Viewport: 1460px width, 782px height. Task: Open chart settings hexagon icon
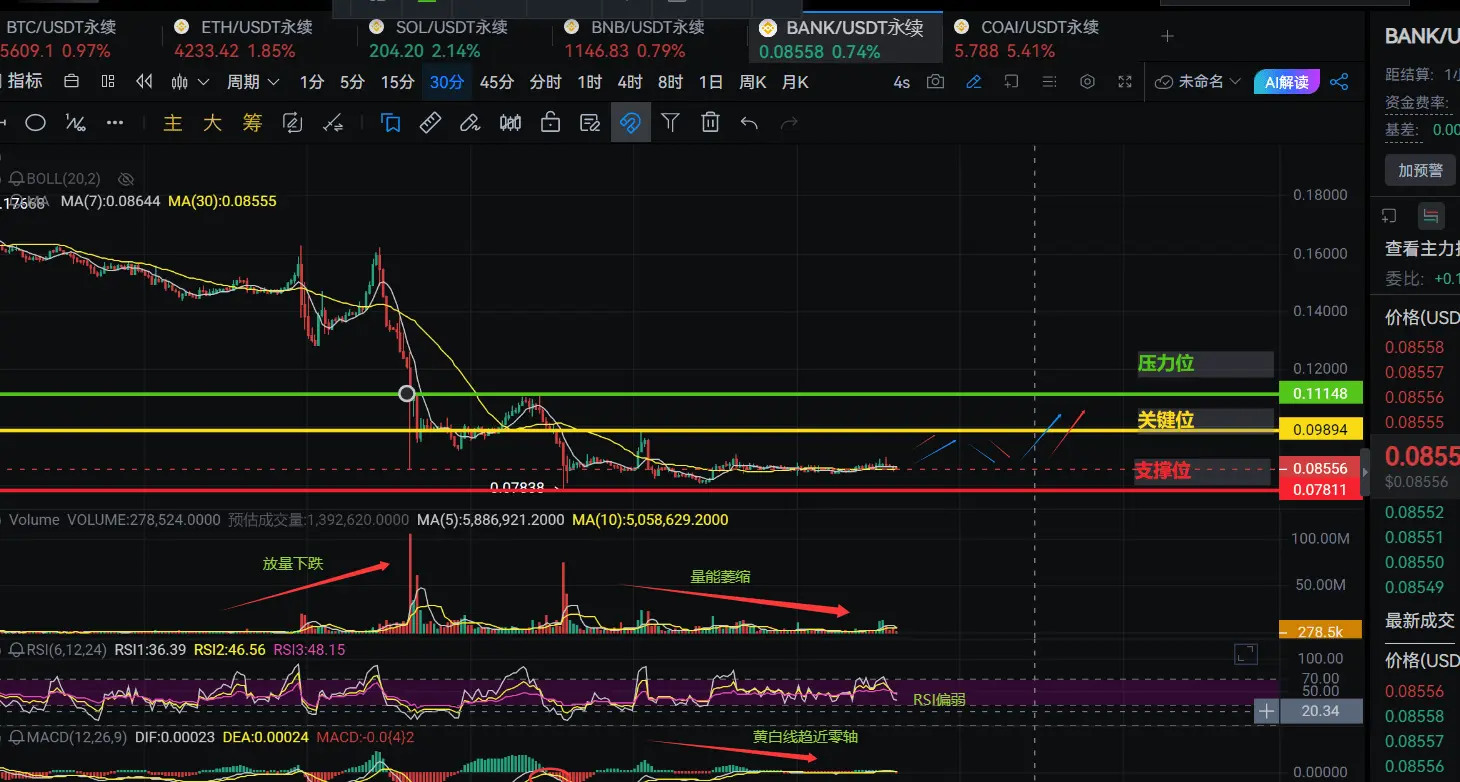tap(1088, 82)
